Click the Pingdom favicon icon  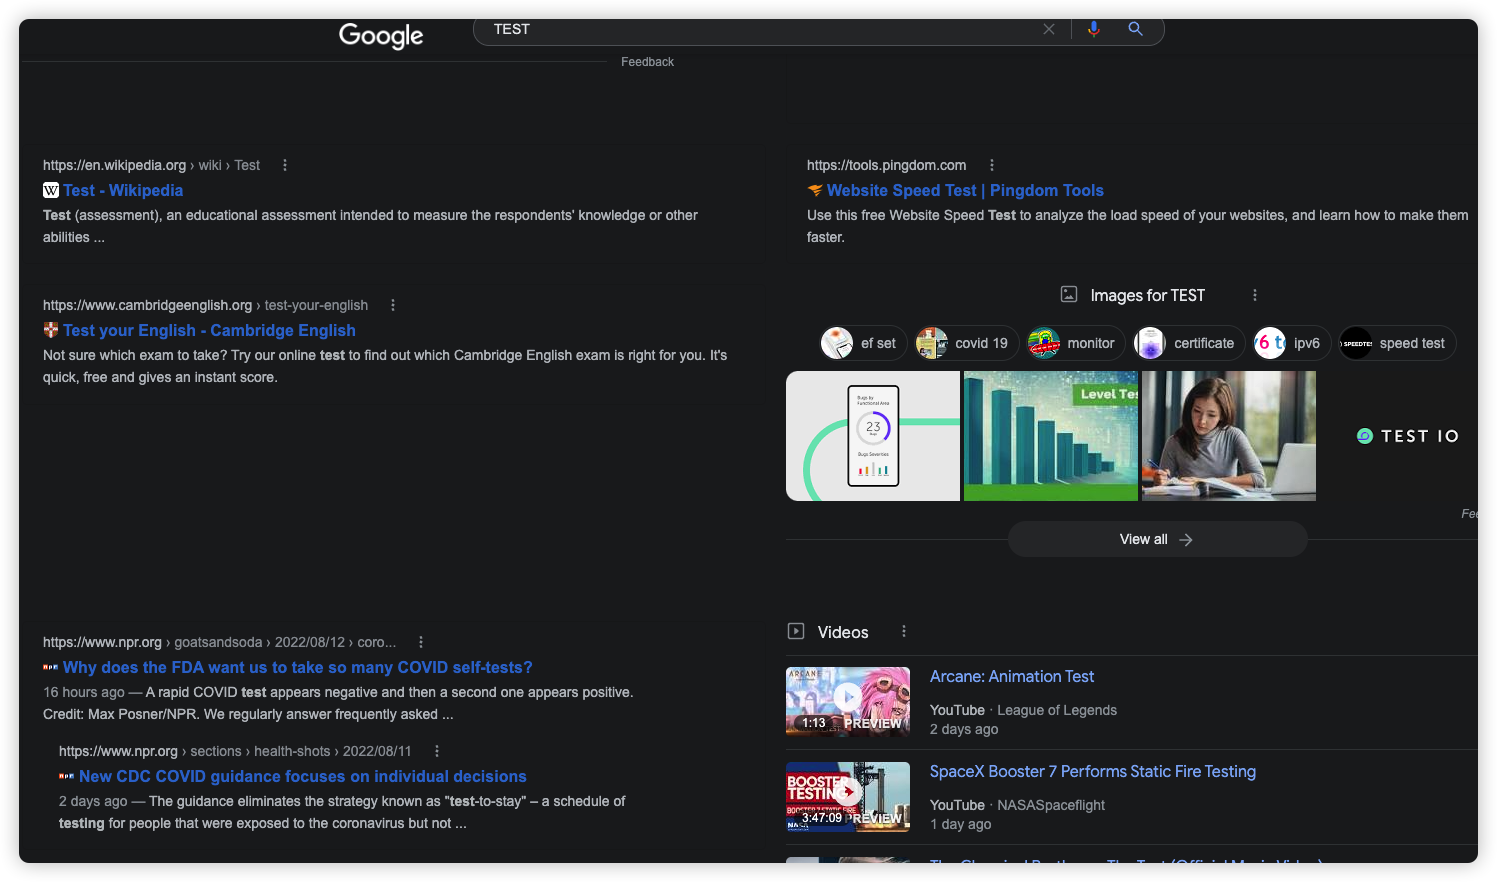[x=815, y=190]
